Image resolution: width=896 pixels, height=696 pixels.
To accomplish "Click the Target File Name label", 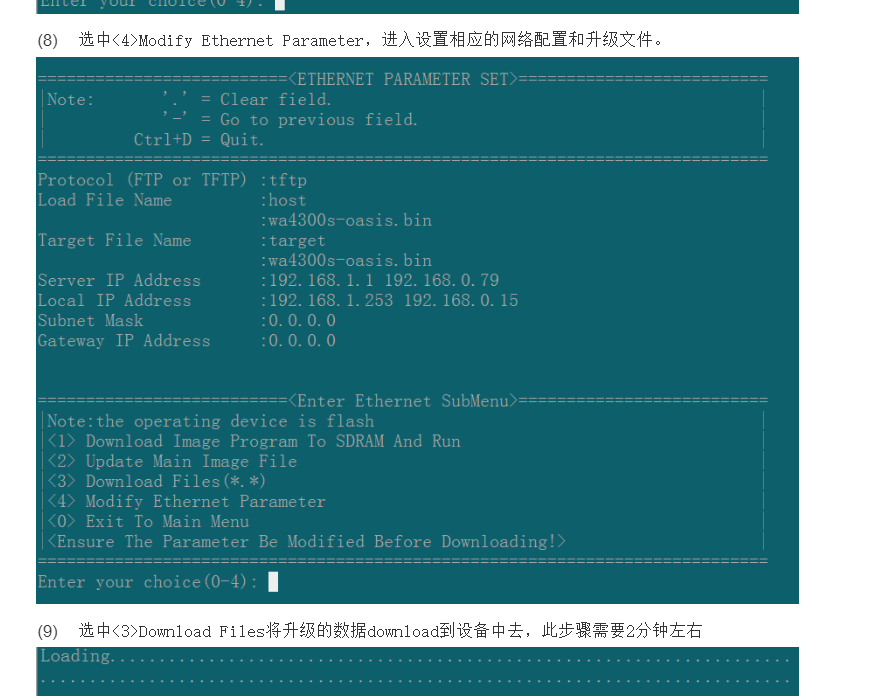I will (x=114, y=240).
